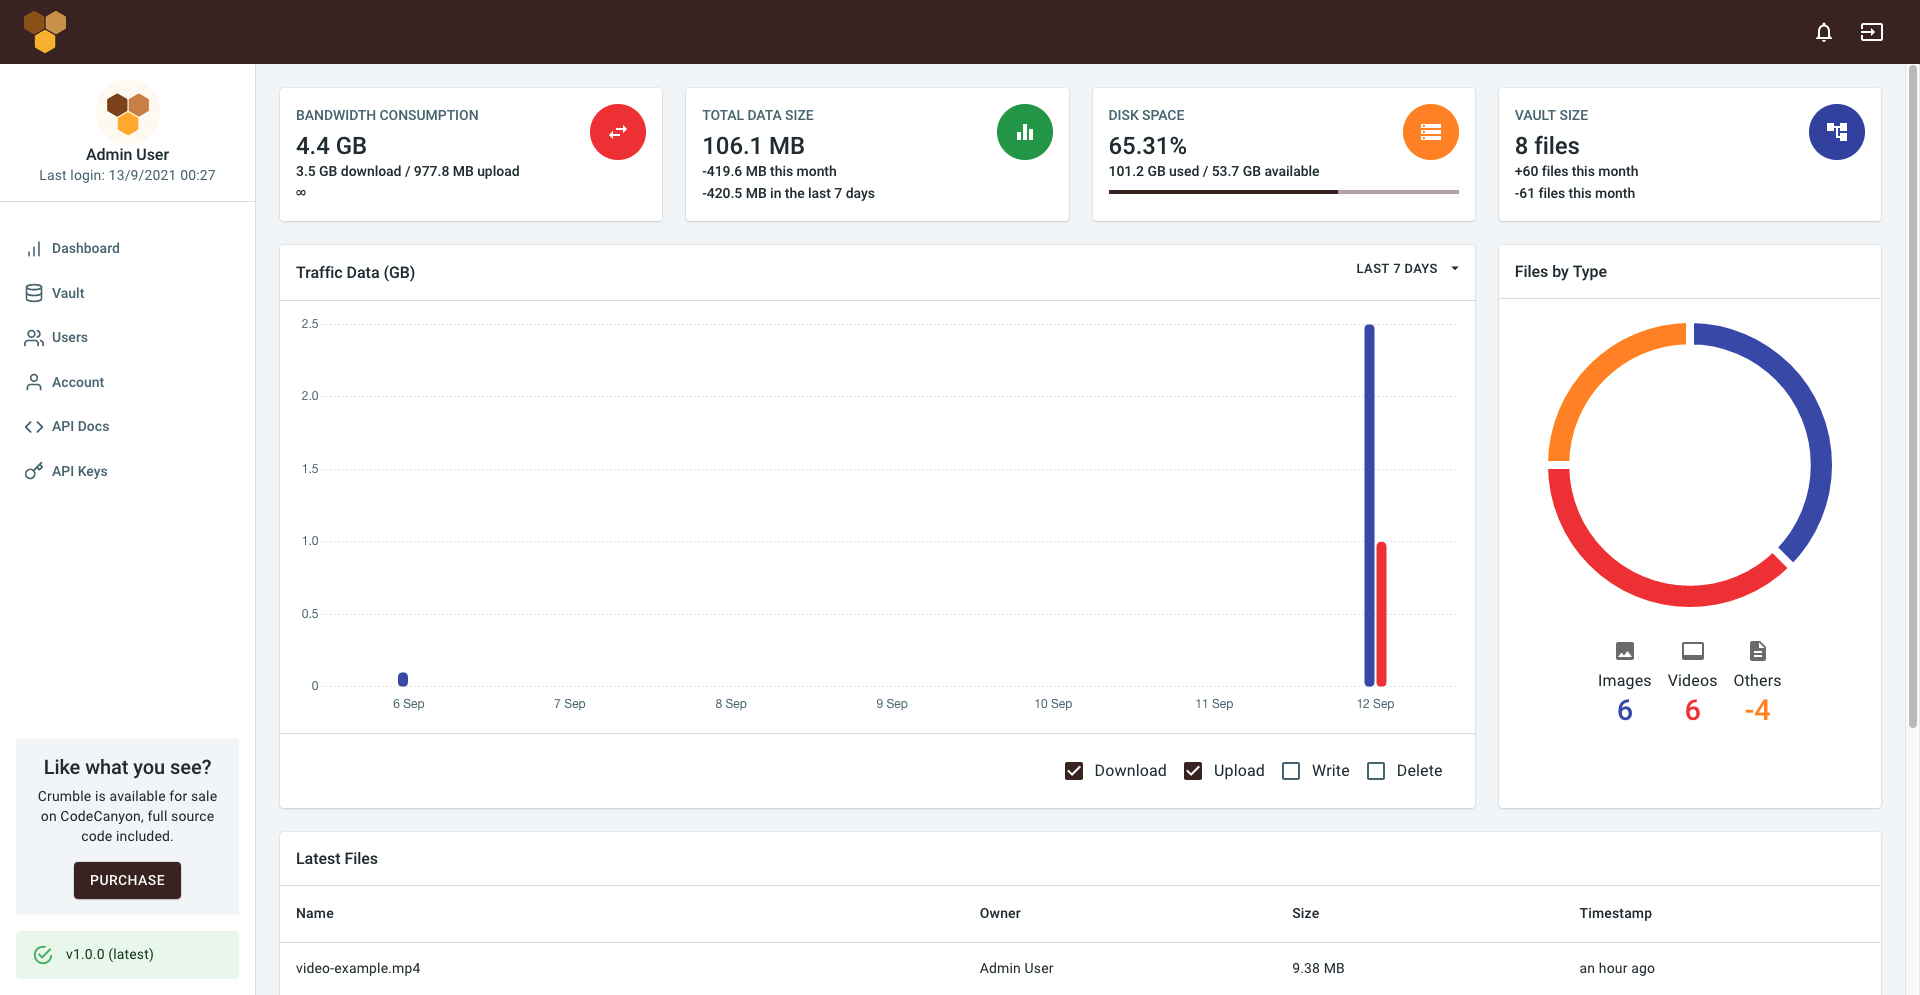This screenshot has width=1920, height=995.
Task: Go to the Users page
Action: pos(69,337)
